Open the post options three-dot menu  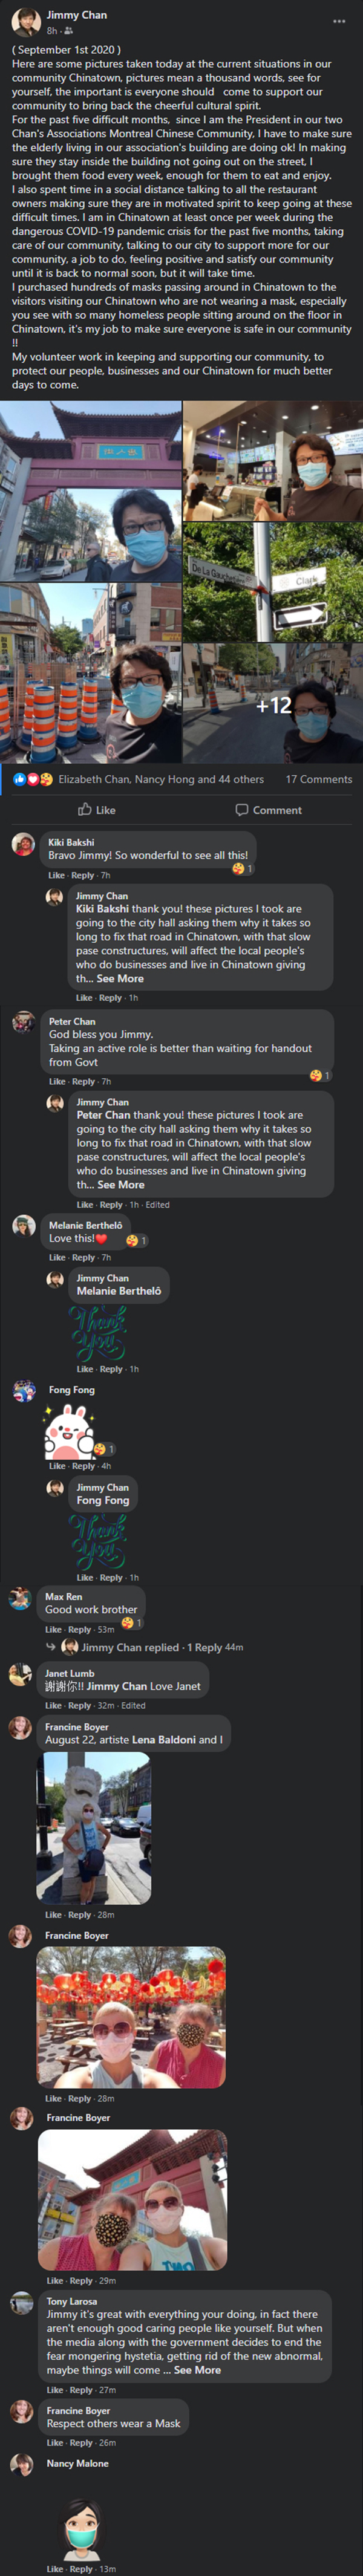[x=340, y=21]
